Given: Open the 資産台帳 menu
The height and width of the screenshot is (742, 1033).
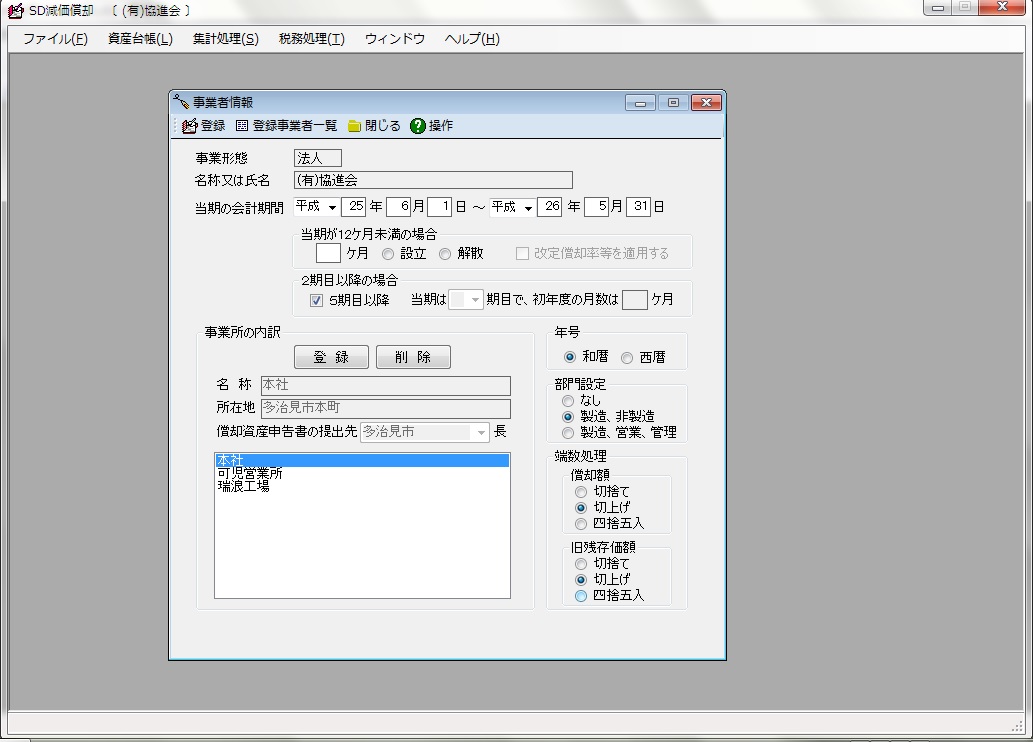Looking at the screenshot, I should [x=140, y=39].
